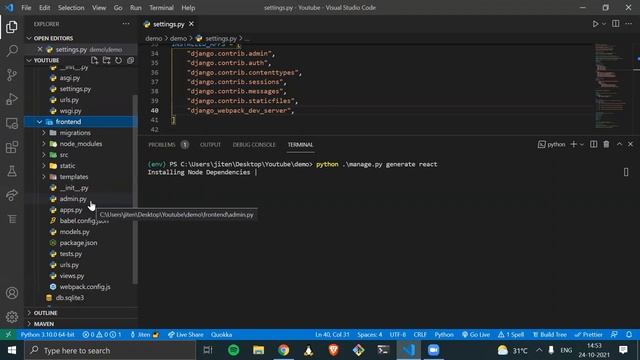Open the terminal launch profile dropdown
The width and height of the screenshot is (640, 360).
(x=582, y=144)
